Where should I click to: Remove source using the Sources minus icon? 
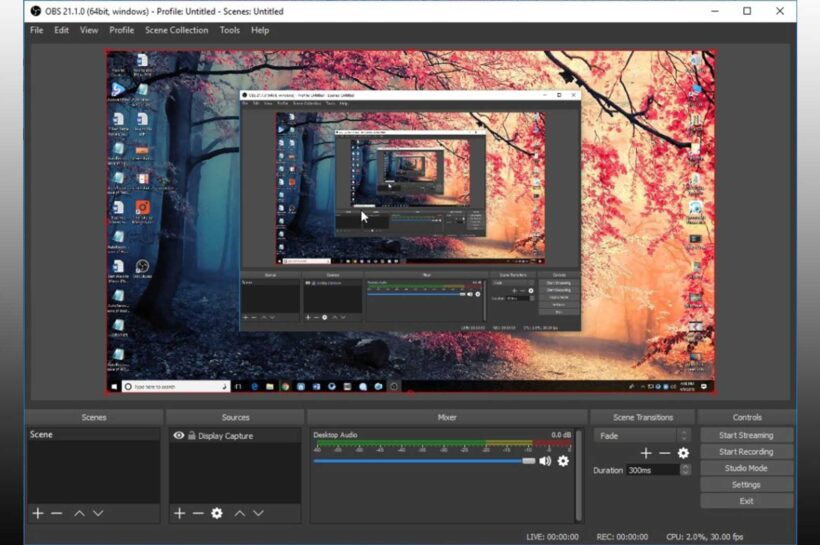pyautogui.click(x=198, y=514)
